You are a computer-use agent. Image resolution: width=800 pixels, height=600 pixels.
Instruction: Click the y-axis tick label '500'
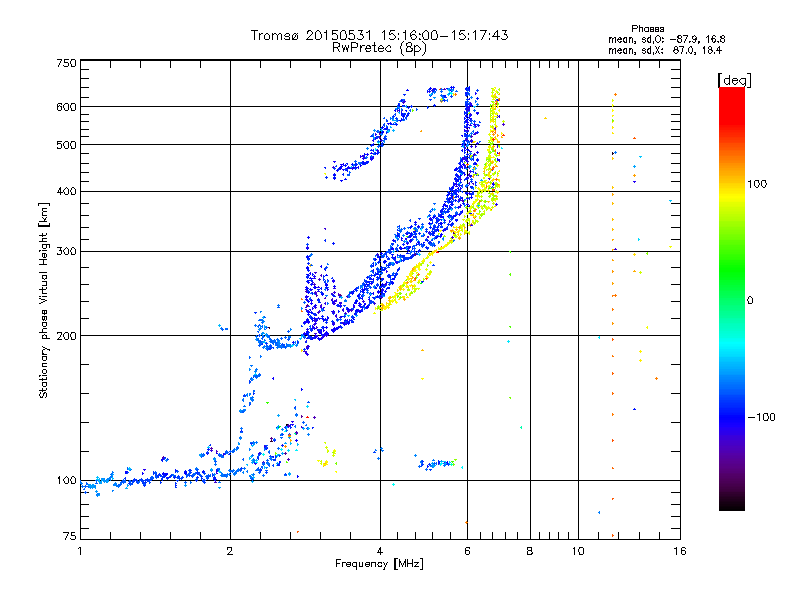pyautogui.click(x=66, y=145)
